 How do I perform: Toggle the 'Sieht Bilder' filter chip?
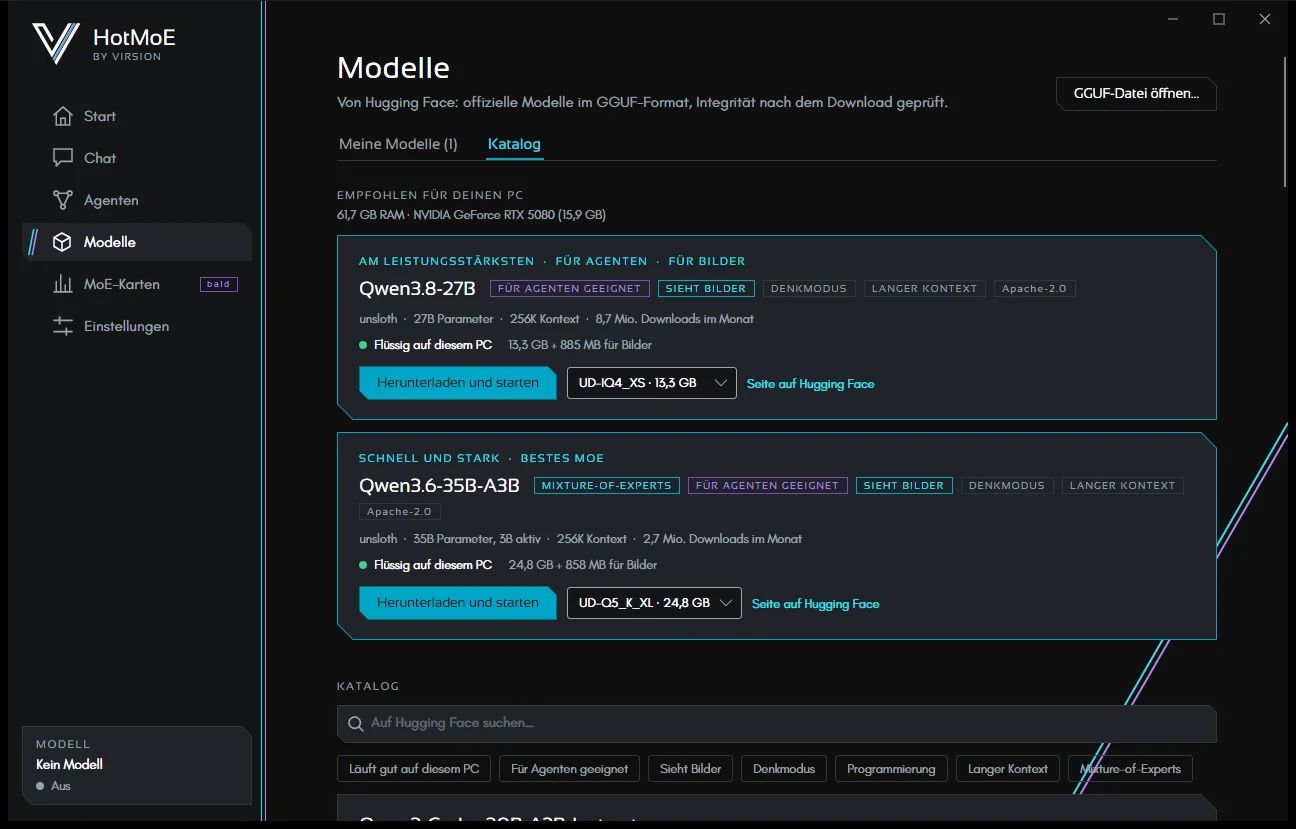[691, 769]
